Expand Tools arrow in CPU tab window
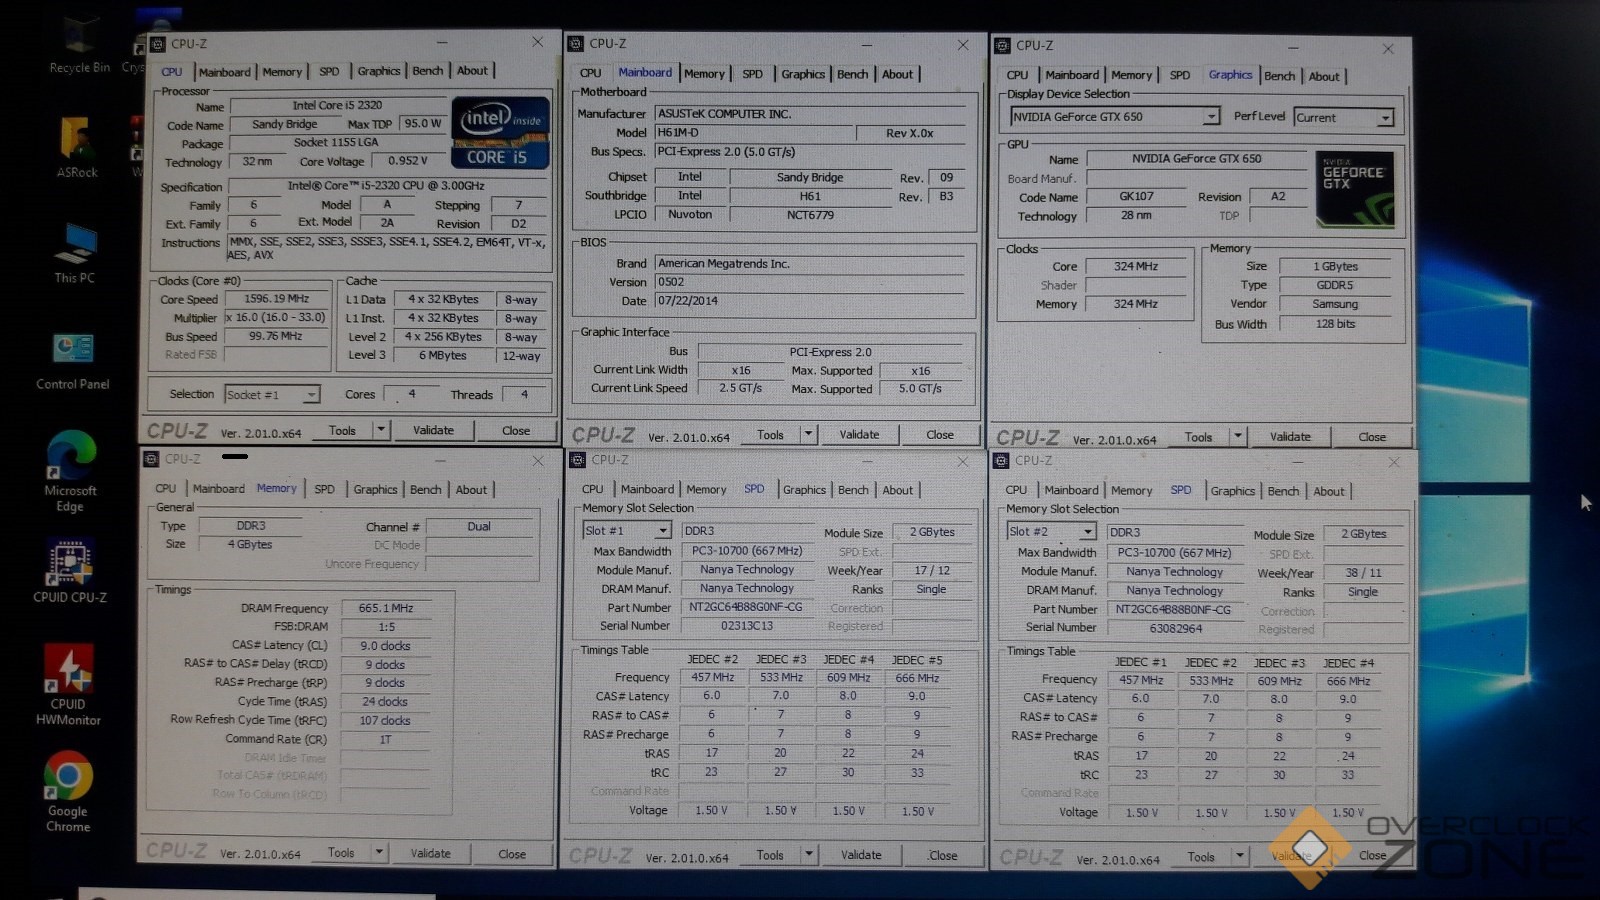The width and height of the screenshot is (1600, 900). (x=380, y=430)
